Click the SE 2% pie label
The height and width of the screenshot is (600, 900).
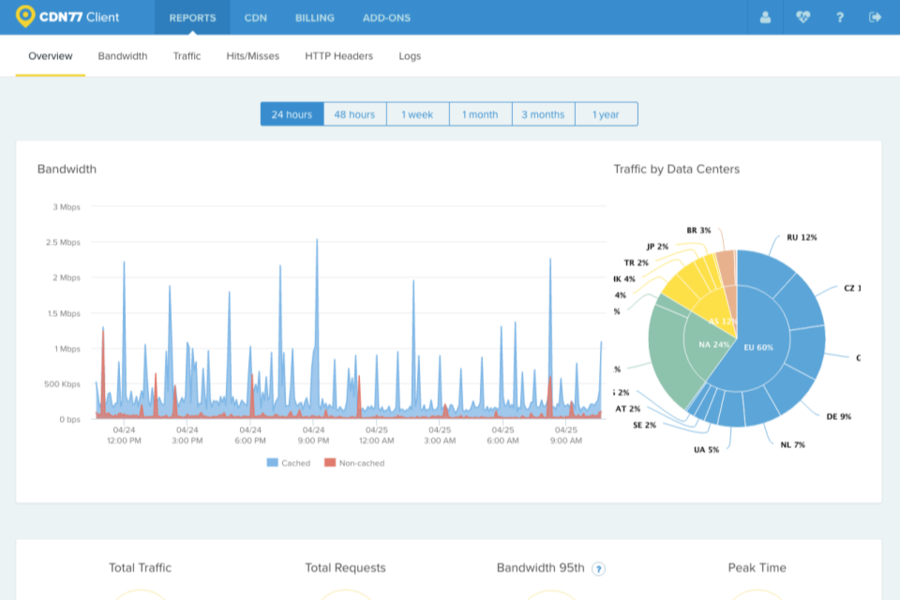[644, 425]
